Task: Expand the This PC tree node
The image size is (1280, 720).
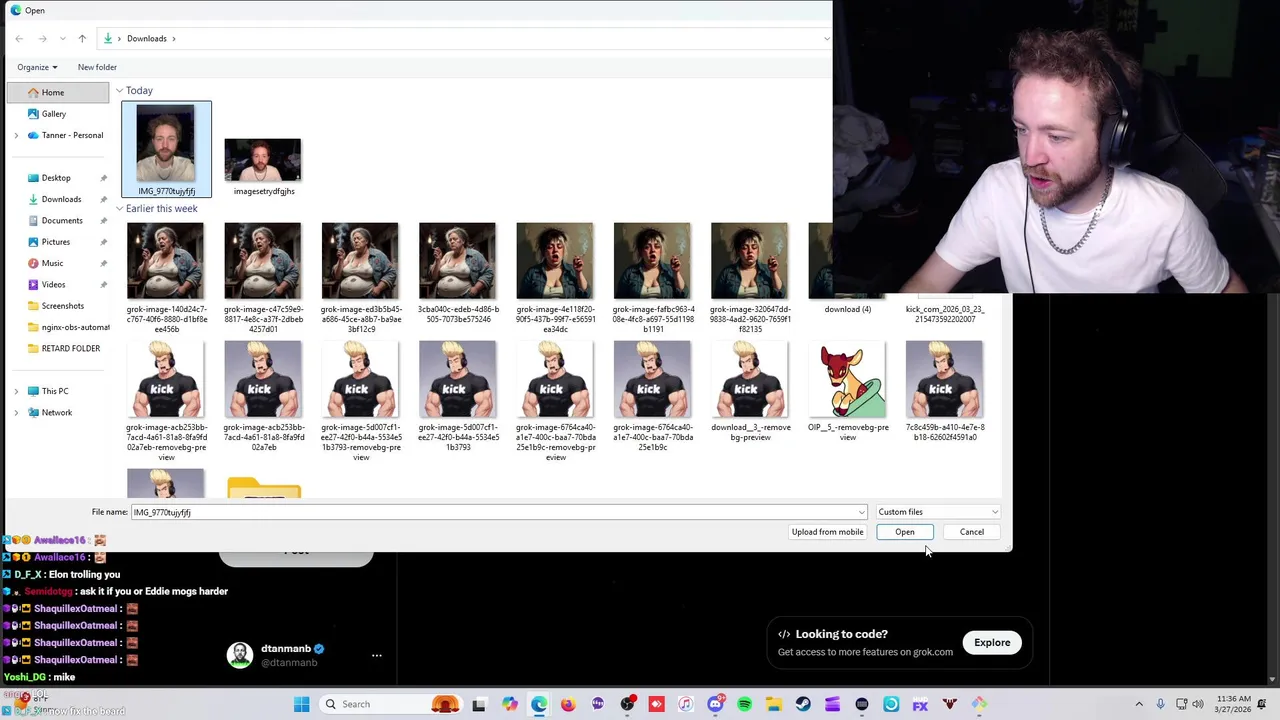Action: pyautogui.click(x=16, y=391)
